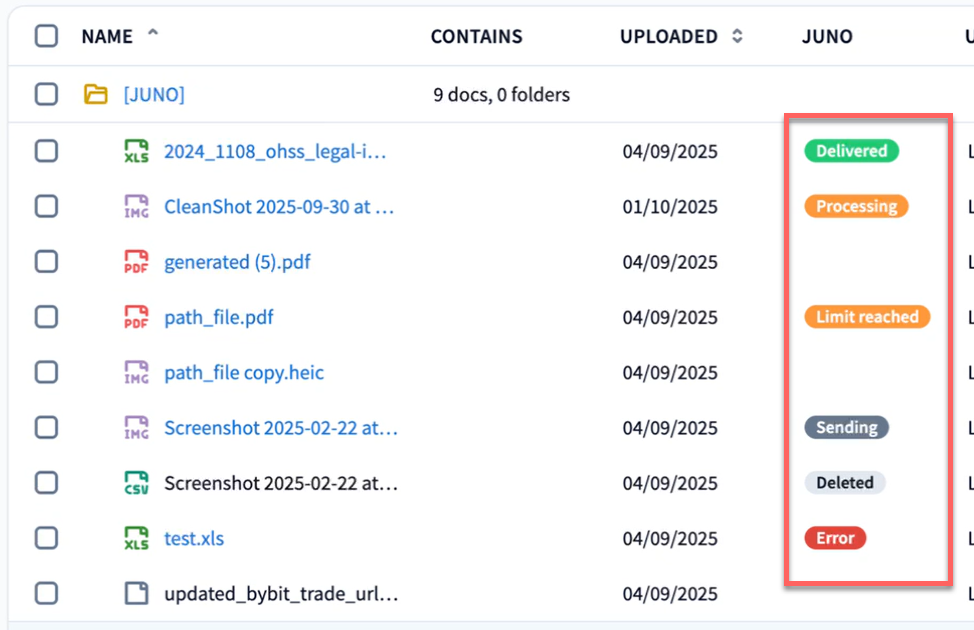Select the checkbox for test.xls row
This screenshot has width=974, height=630.
(46, 539)
